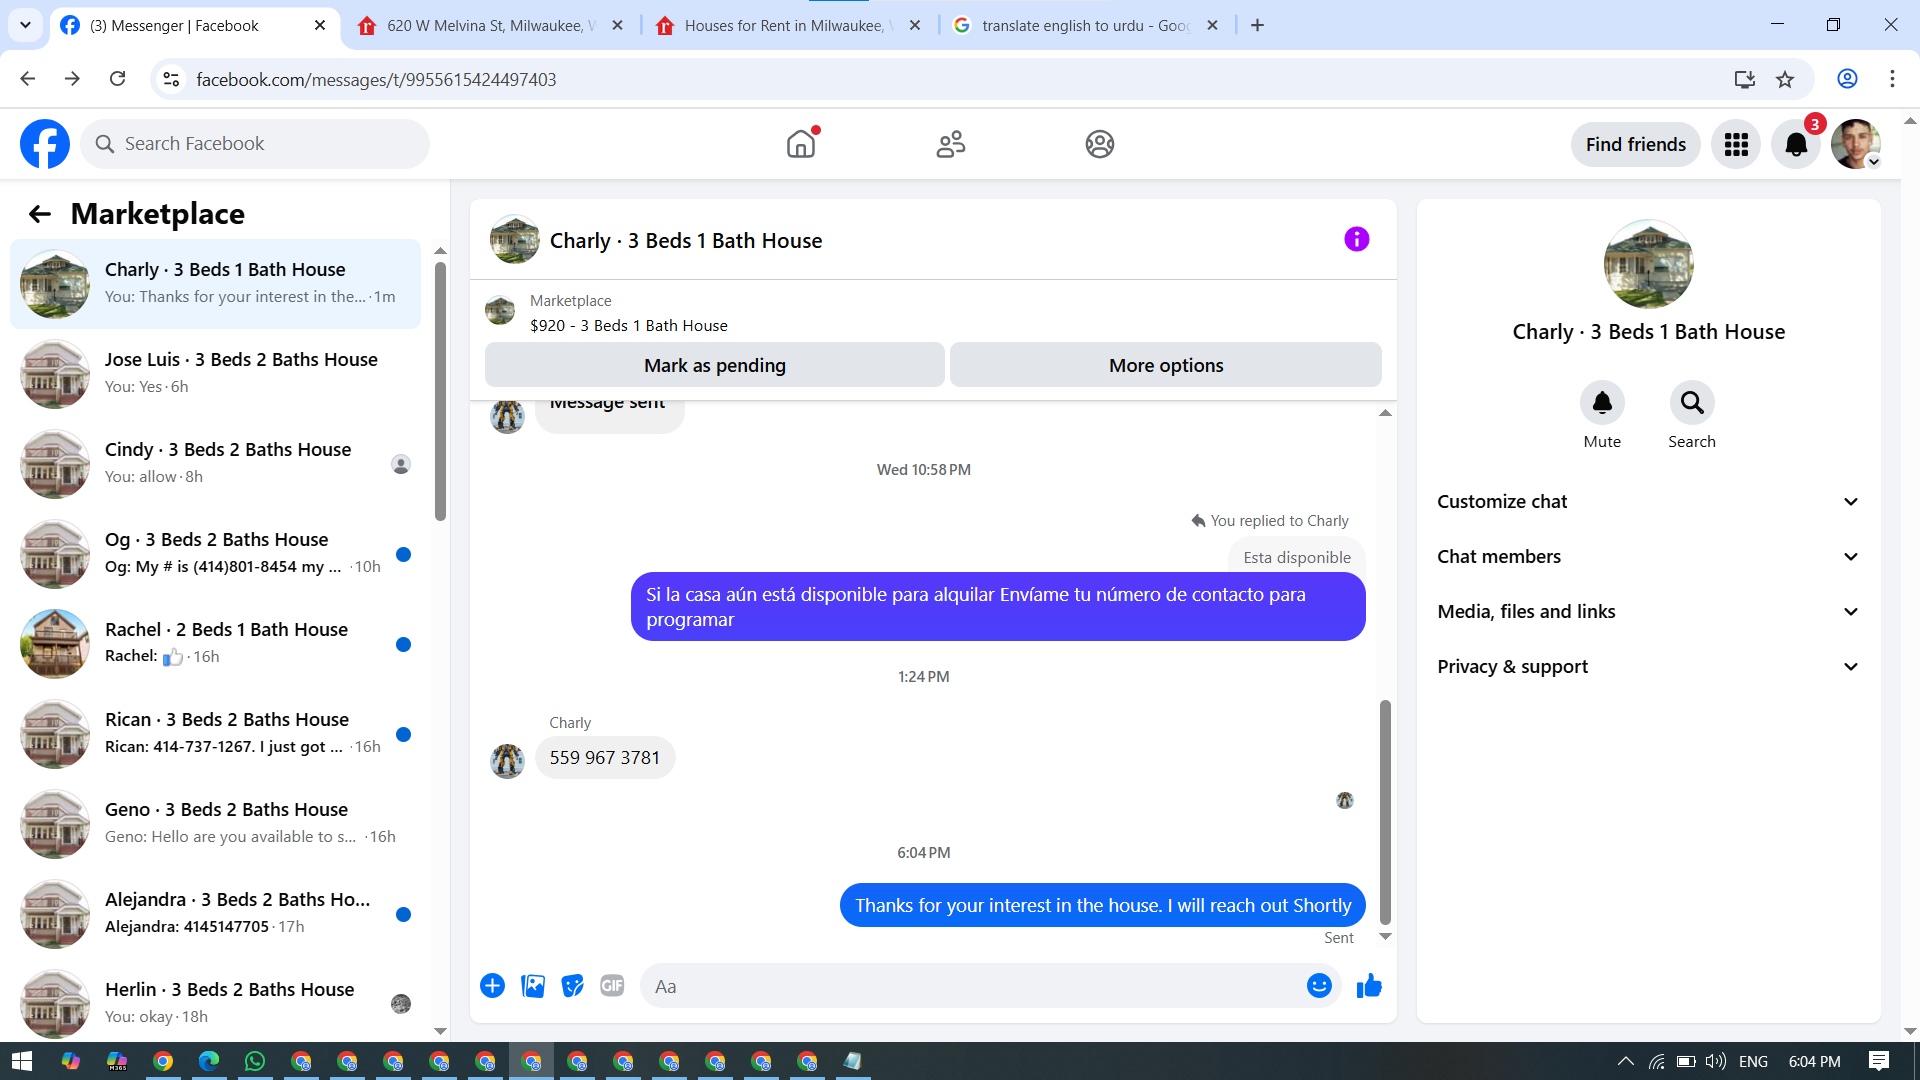This screenshot has width=1920, height=1080.
Task: Open Jose Luis 3 Beds 2 Baths conversation
Action: [215, 373]
